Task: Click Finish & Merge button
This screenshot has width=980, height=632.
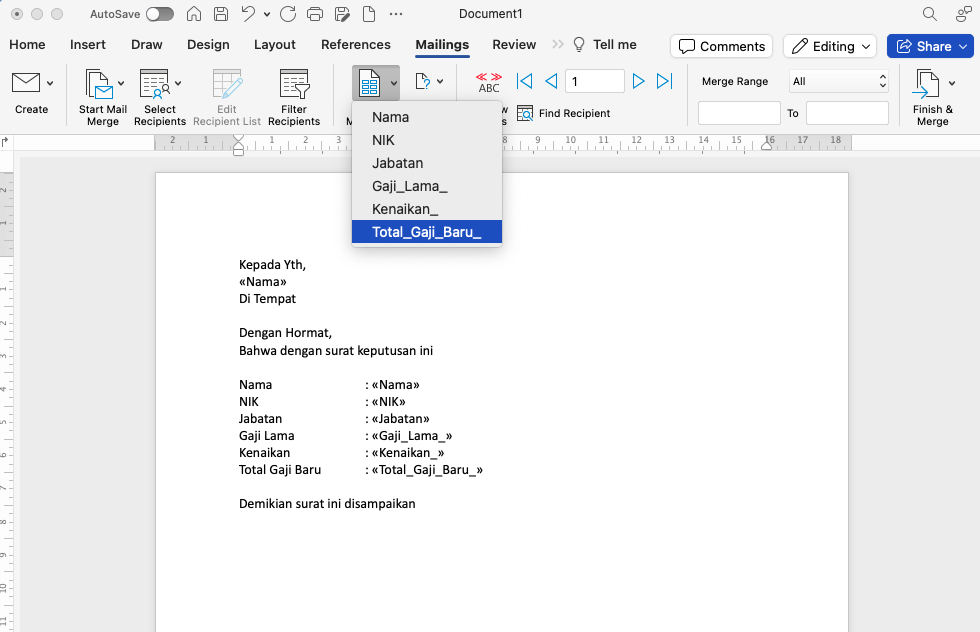Action: click(x=932, y=98)
